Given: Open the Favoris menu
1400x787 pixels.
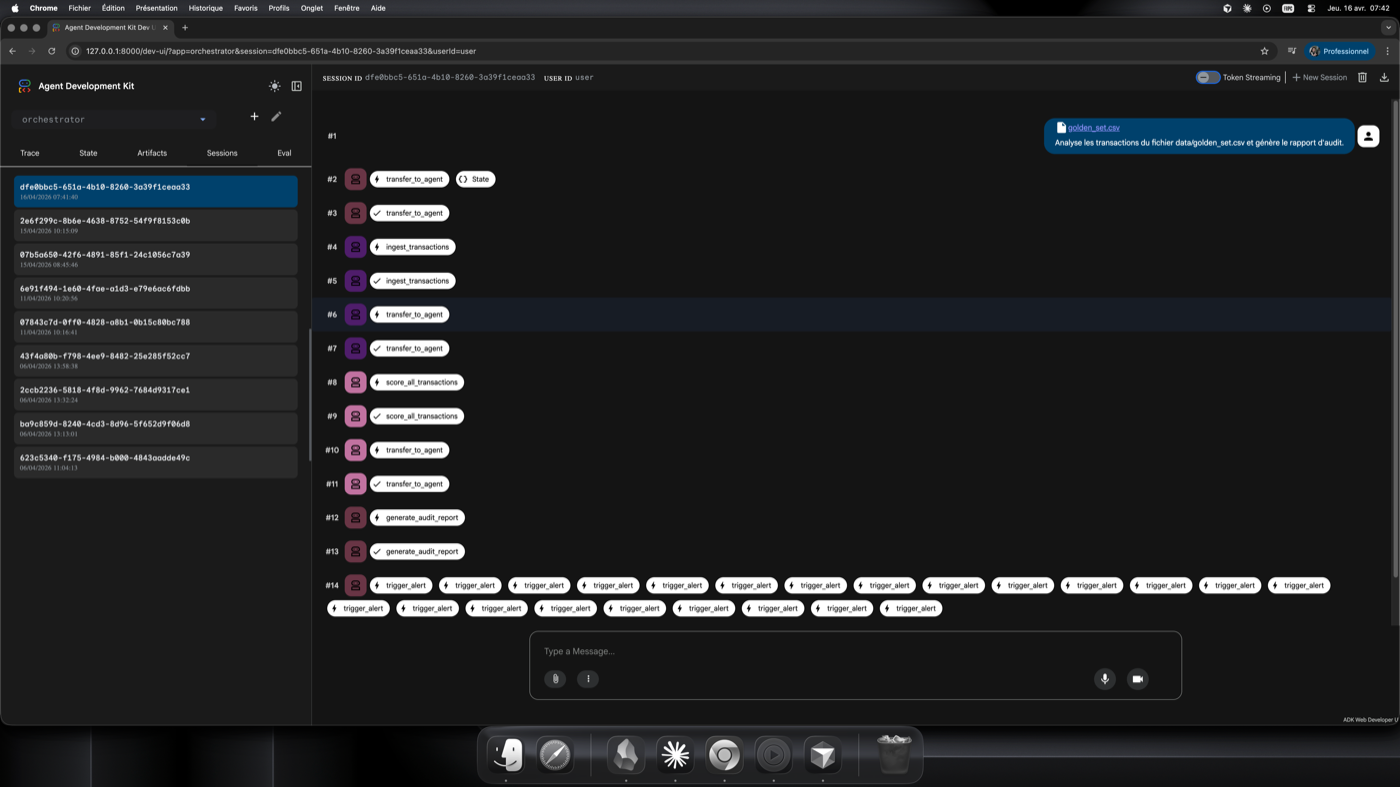Looking at the screenshot, I should coord(245,8).
